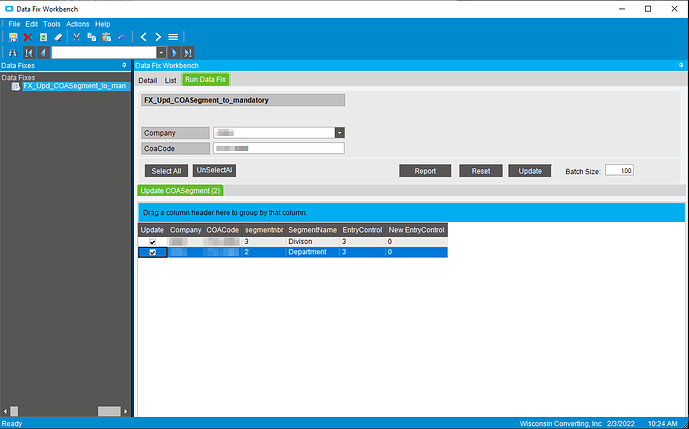
Task: Click the left arrow of Data Fixes scrollbar
Action: [5, 411]
